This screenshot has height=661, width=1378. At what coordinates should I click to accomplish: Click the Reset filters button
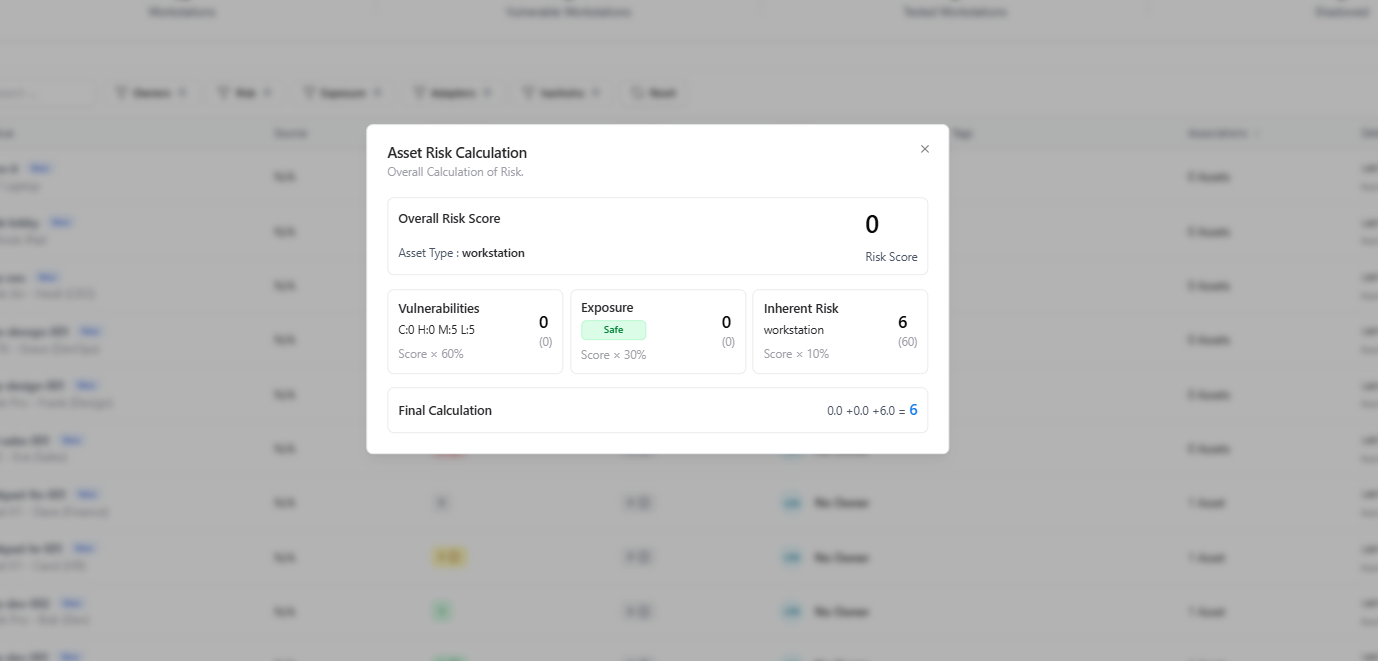654,93
